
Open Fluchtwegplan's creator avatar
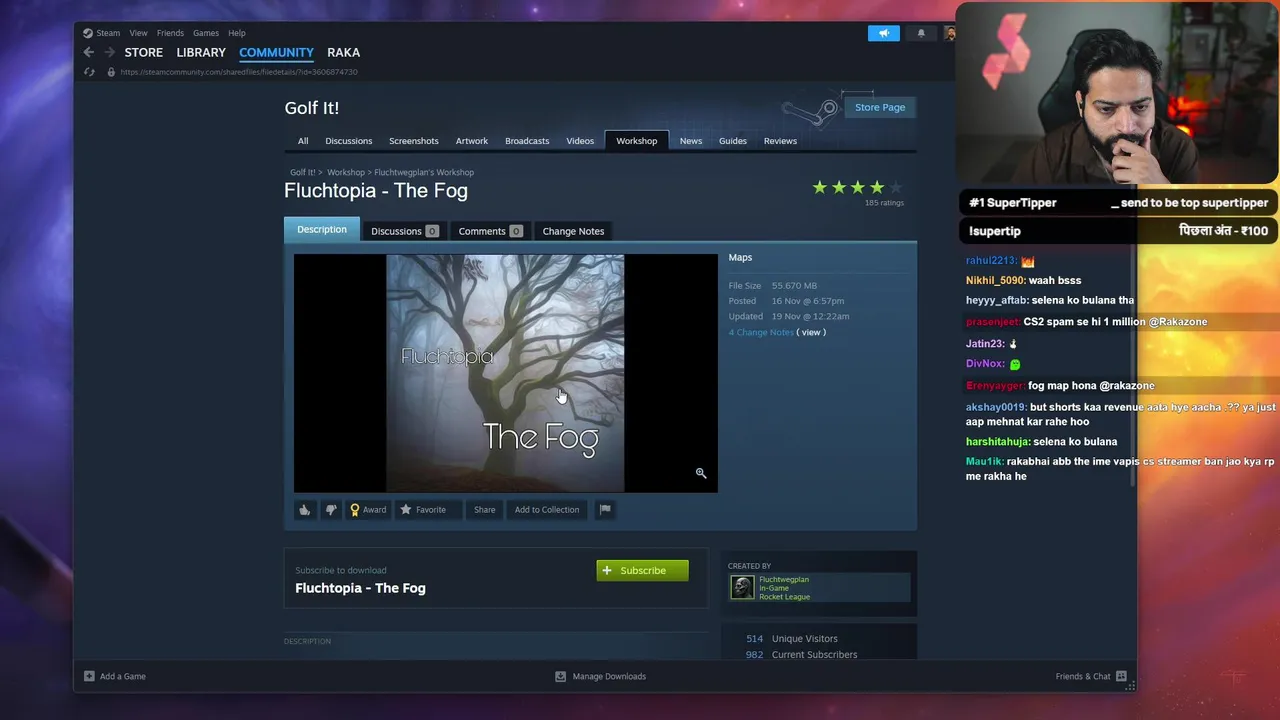click(742, 588)
